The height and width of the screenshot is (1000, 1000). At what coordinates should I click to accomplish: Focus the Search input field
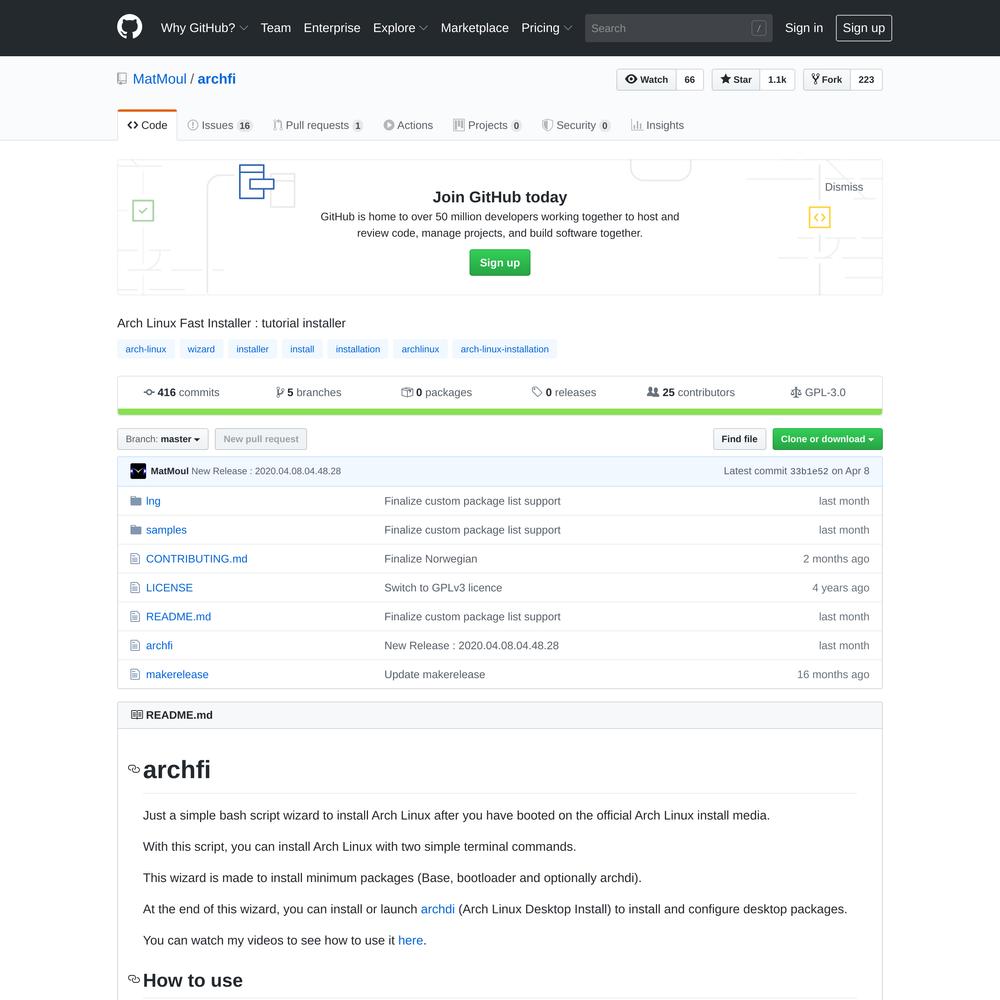(x=679, y=28)
